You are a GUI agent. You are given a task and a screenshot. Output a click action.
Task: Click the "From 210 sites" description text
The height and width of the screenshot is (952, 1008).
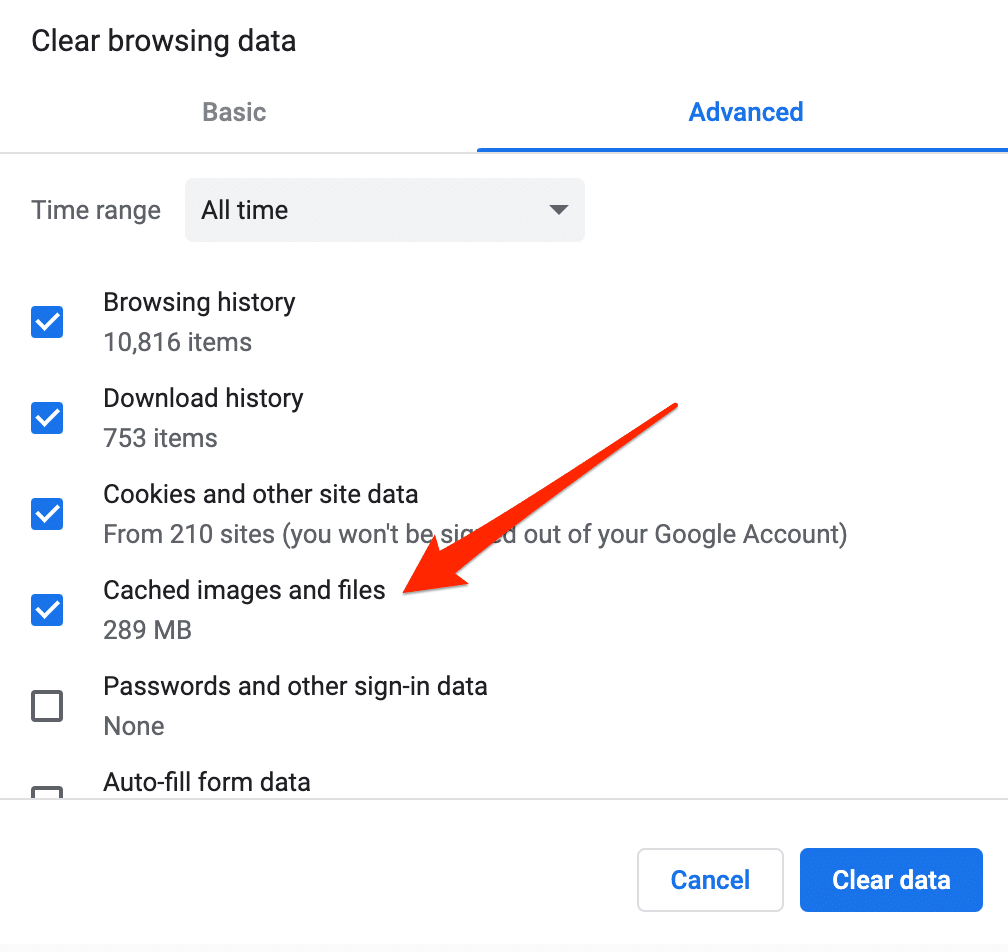[475, 535]
